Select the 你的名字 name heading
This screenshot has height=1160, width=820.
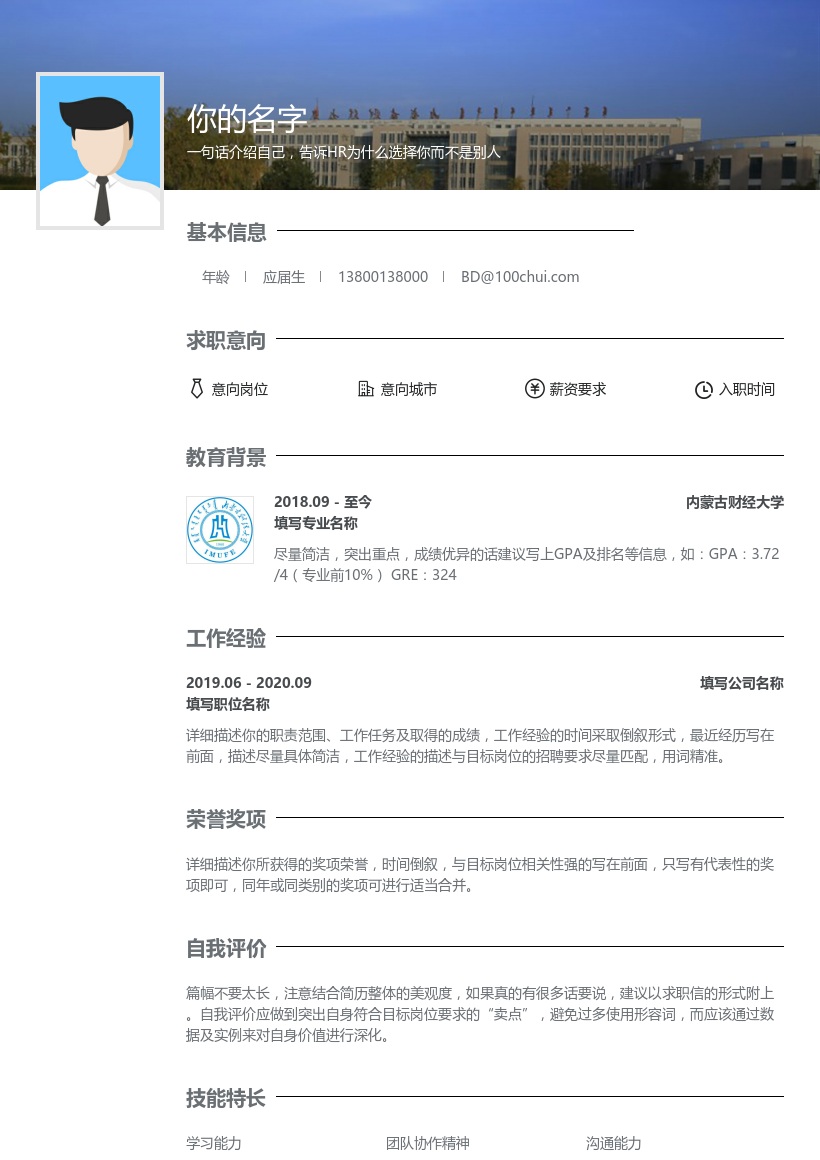247,119
